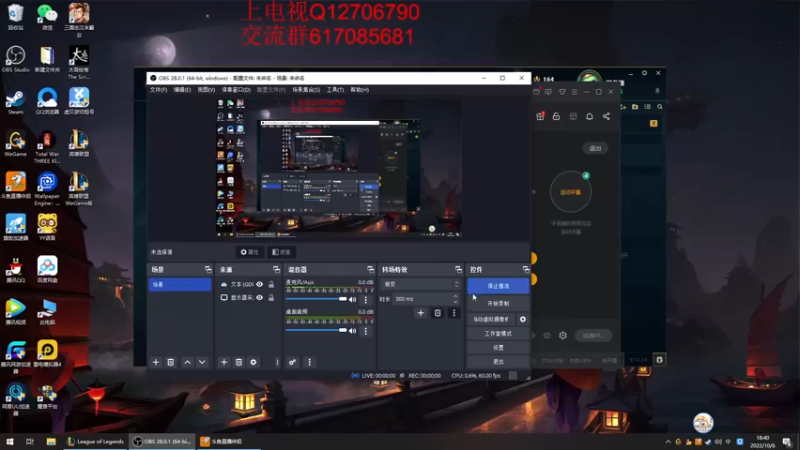Open settings gear at Douyu window bottom
800x450 pixels.
(x=563, y=336)
